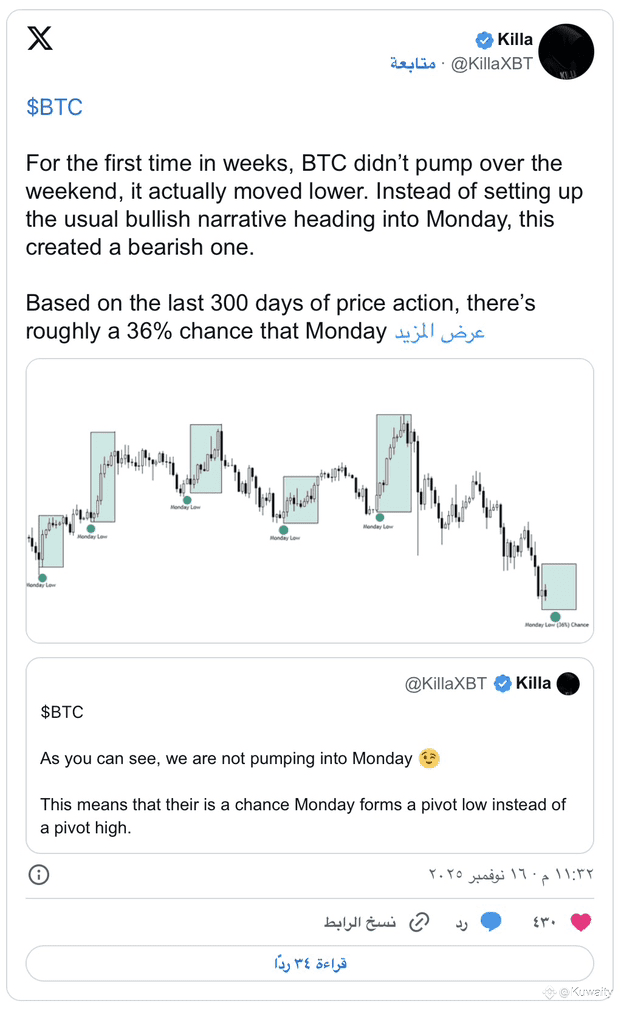621x1009 pixels.
Task: Click the Killa display name in the header
Action: click(515, 40)
